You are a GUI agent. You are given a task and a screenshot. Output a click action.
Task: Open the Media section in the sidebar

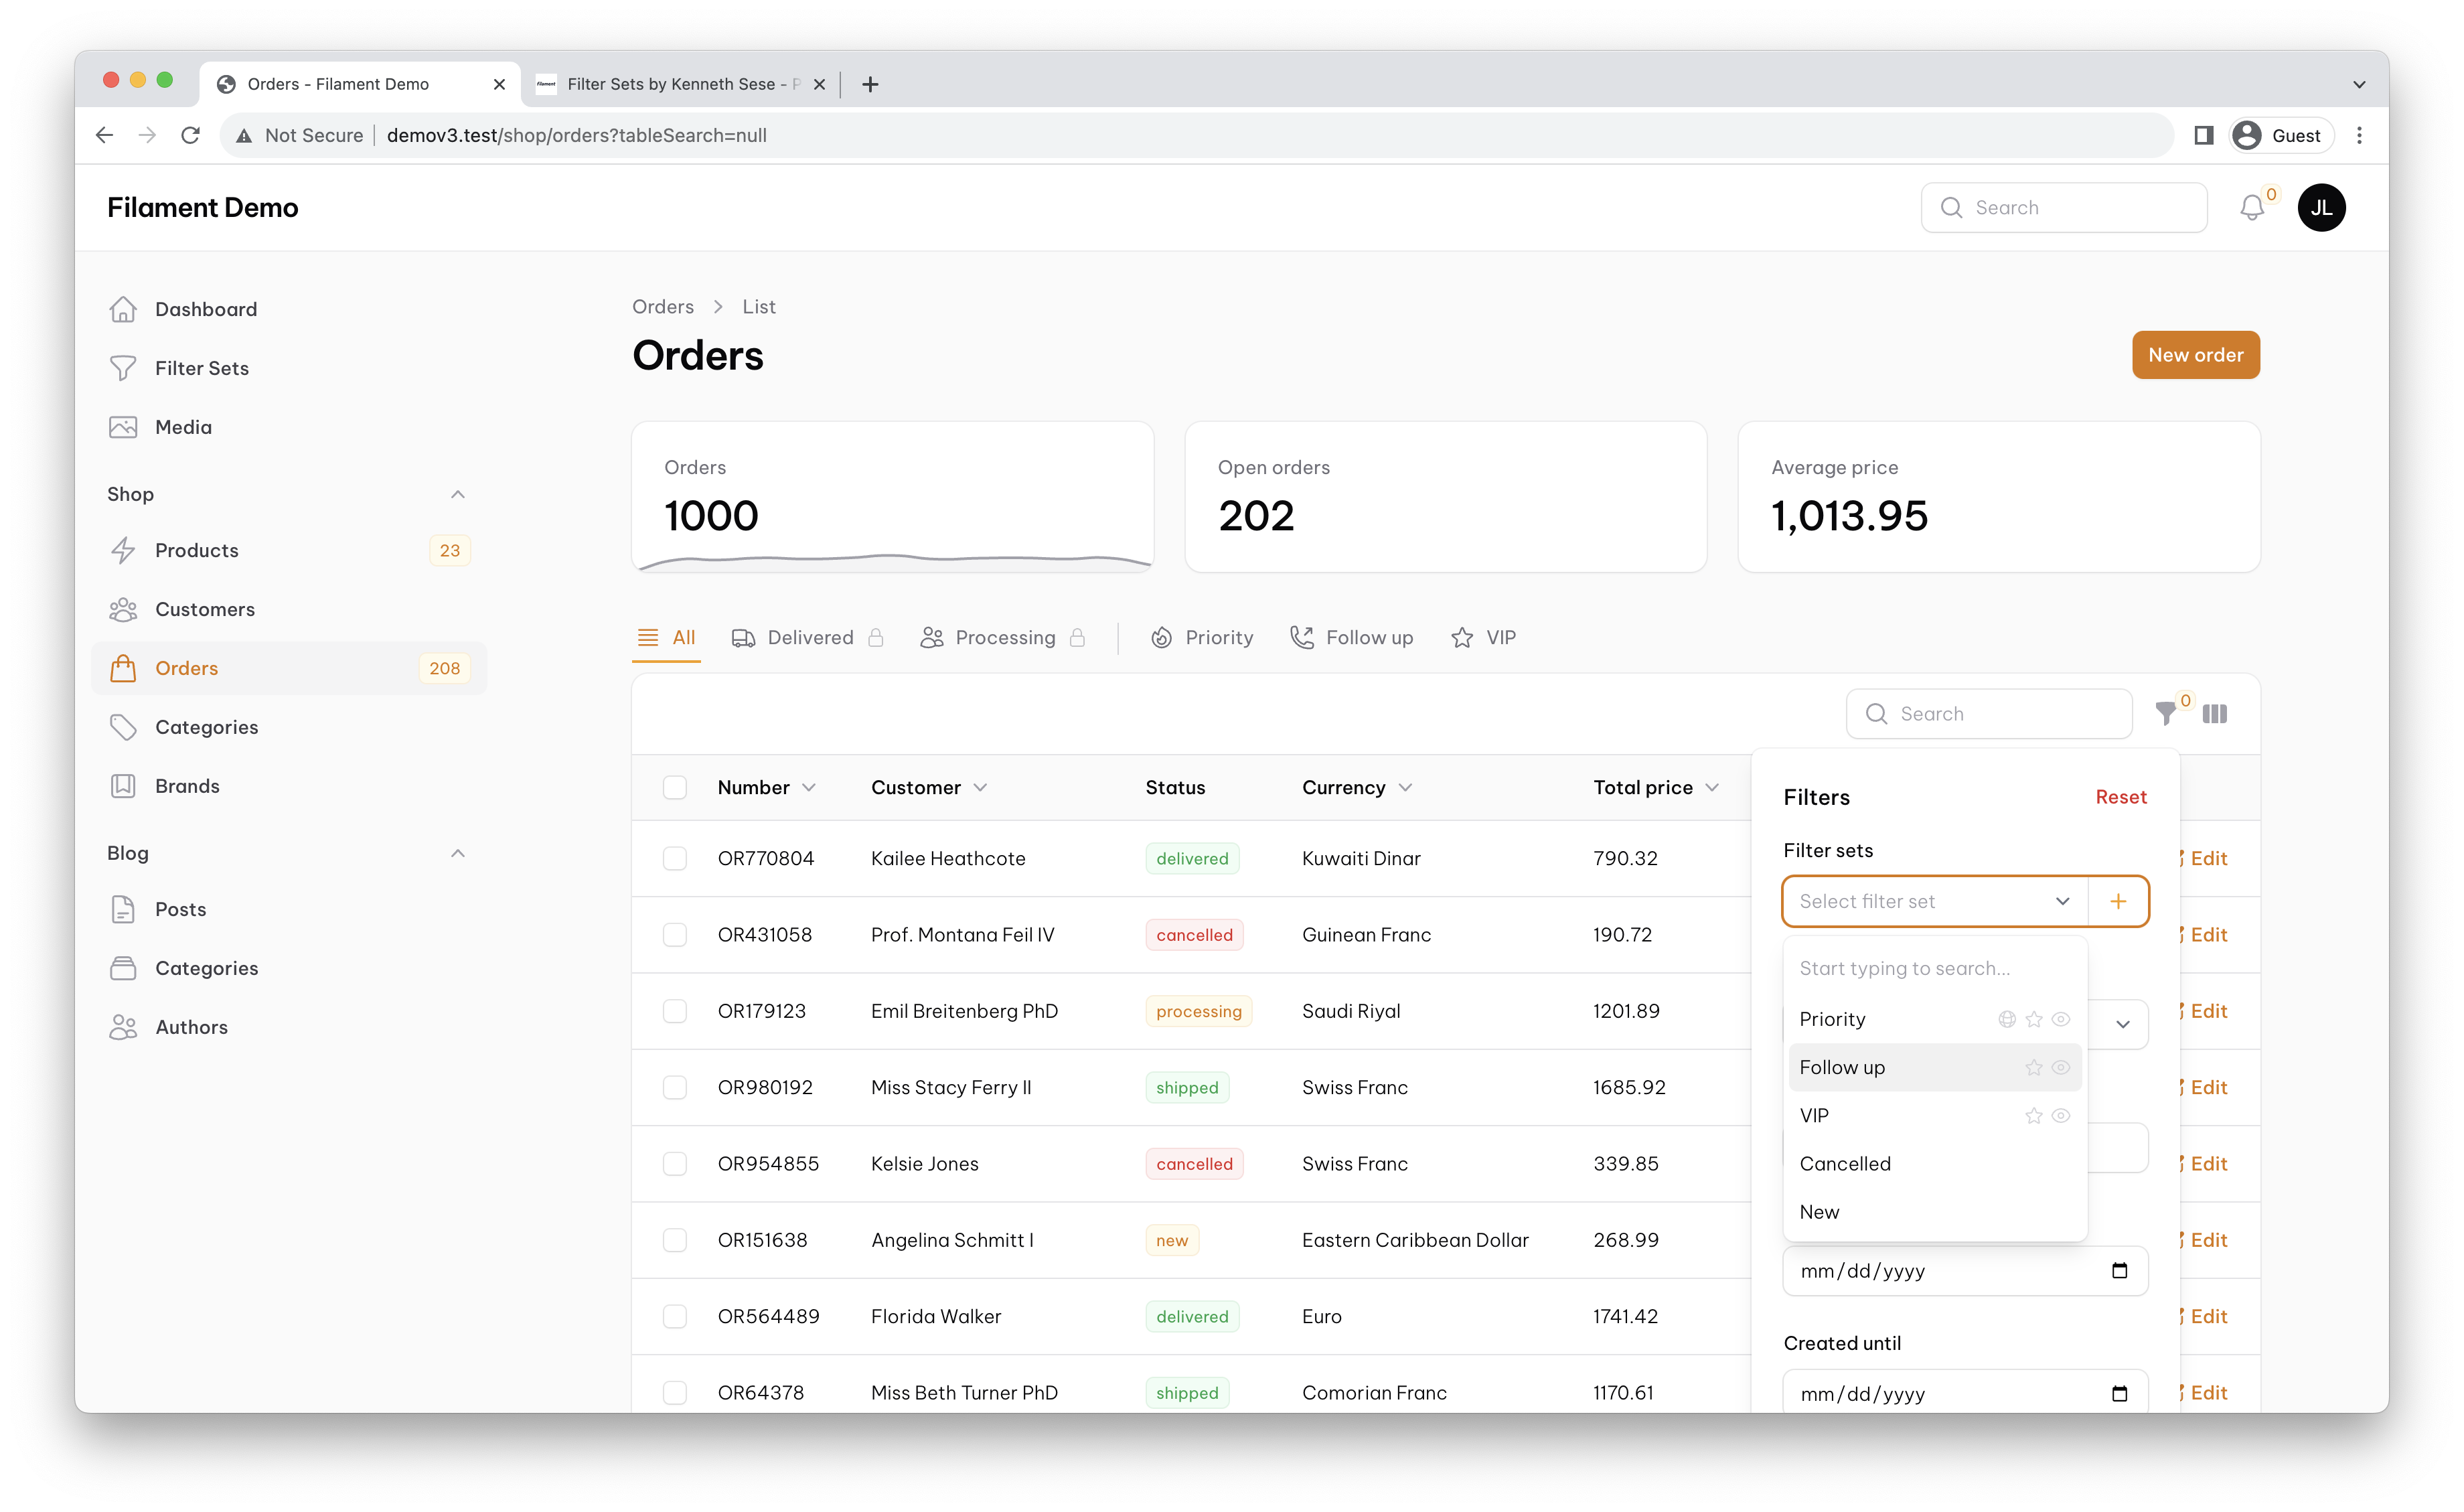coord(183,426)
